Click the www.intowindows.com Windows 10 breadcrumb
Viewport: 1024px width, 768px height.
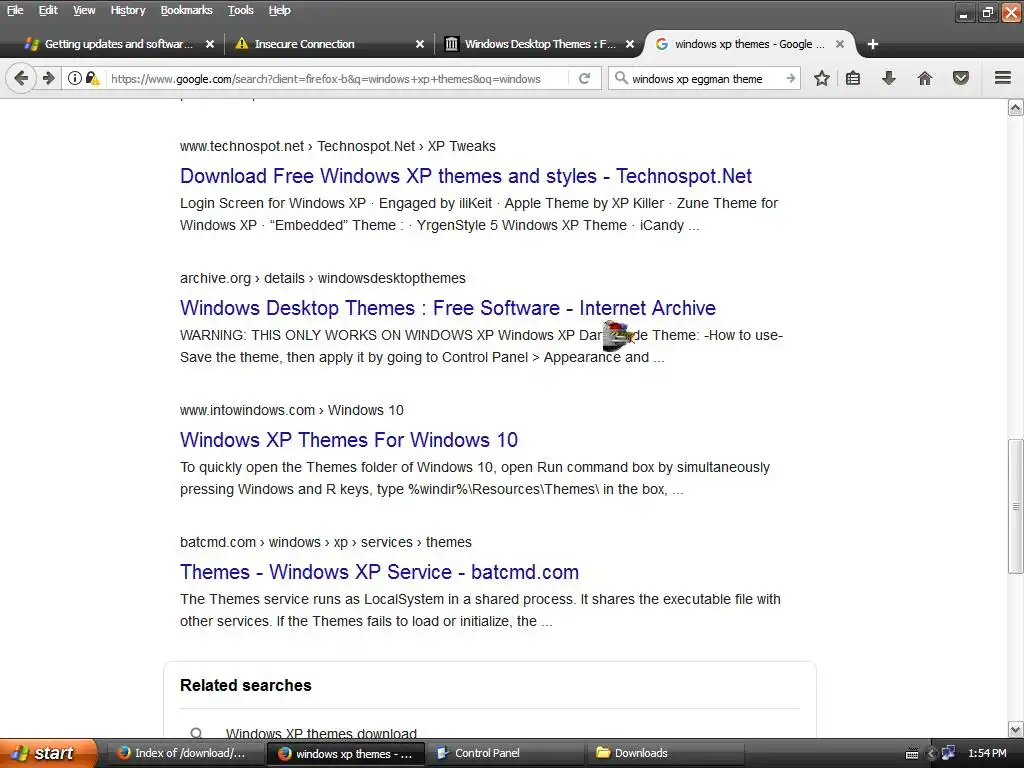pyautogui.click(x=292, y=410)
